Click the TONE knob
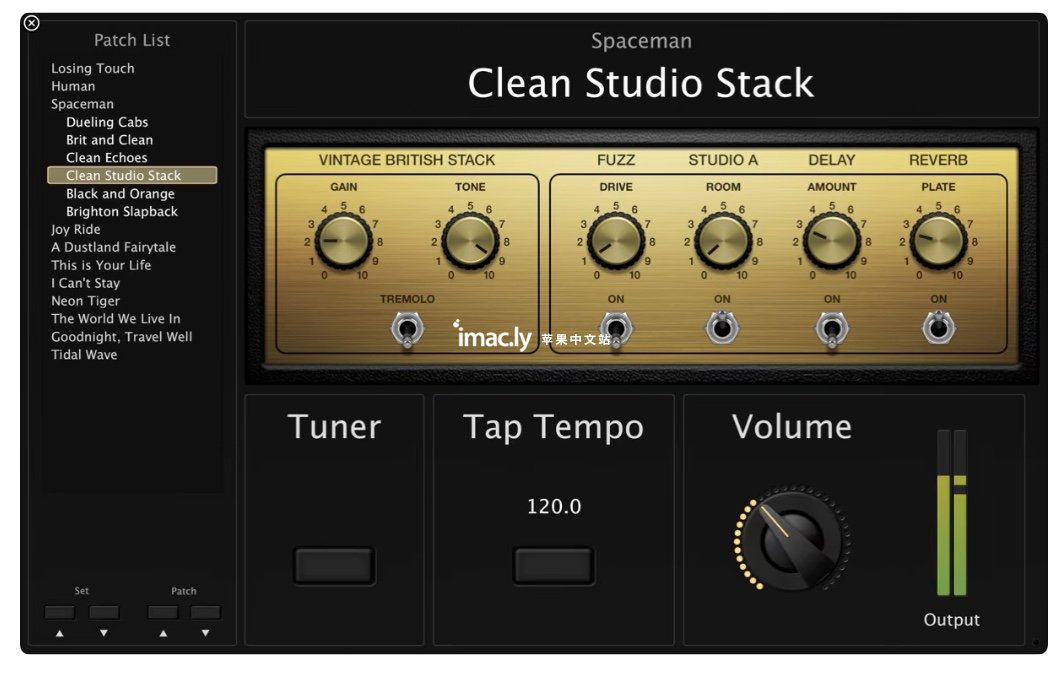This screenshot has height=674, width=1064. click(x=470, y=241)
